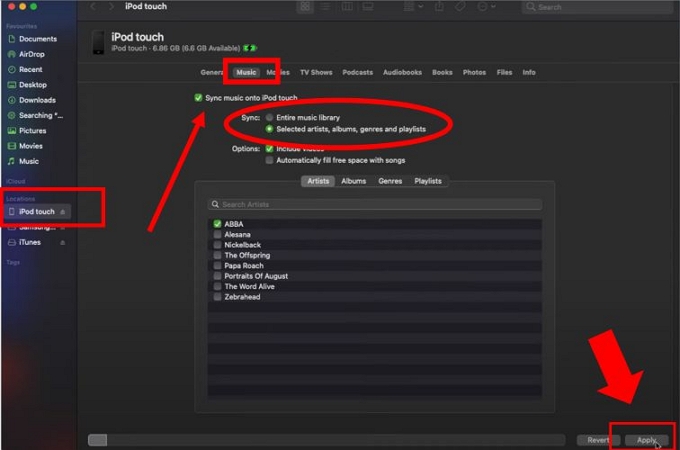This screenshot has height=450, width=680.
Task: Switch to the Movies tab
Action: pos(278,72)
